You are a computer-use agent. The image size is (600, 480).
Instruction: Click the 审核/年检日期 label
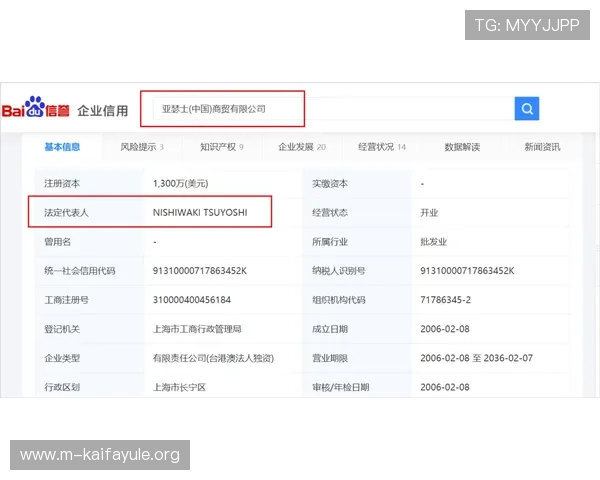(x=341, y=387)
